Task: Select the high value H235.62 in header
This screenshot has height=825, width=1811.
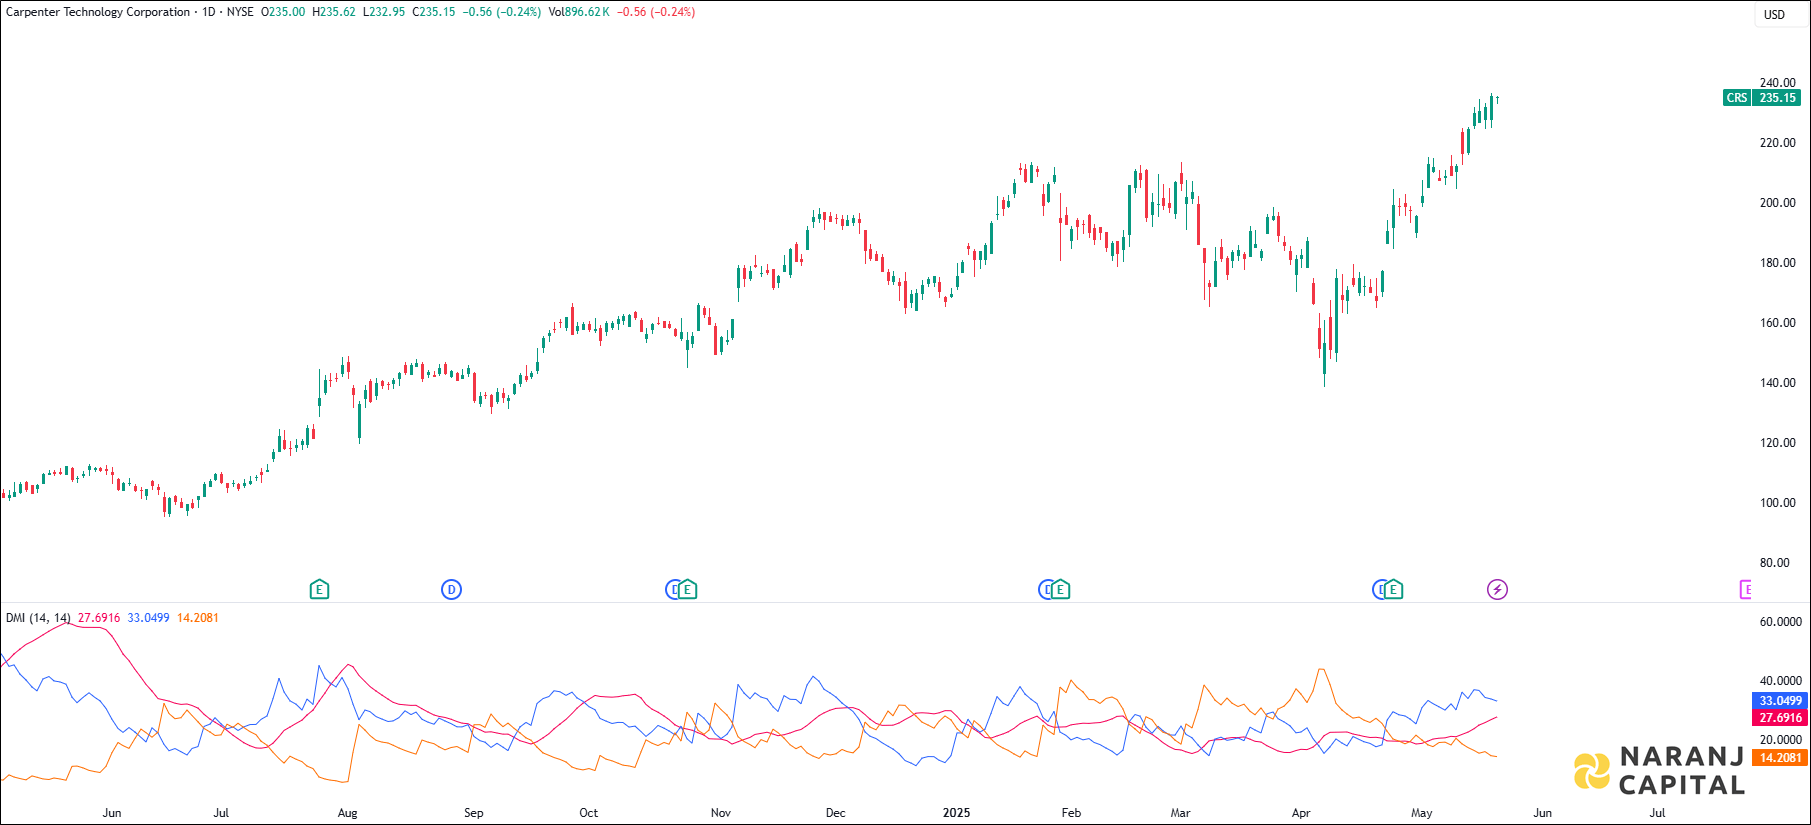Action: click(x=334, y=12)
